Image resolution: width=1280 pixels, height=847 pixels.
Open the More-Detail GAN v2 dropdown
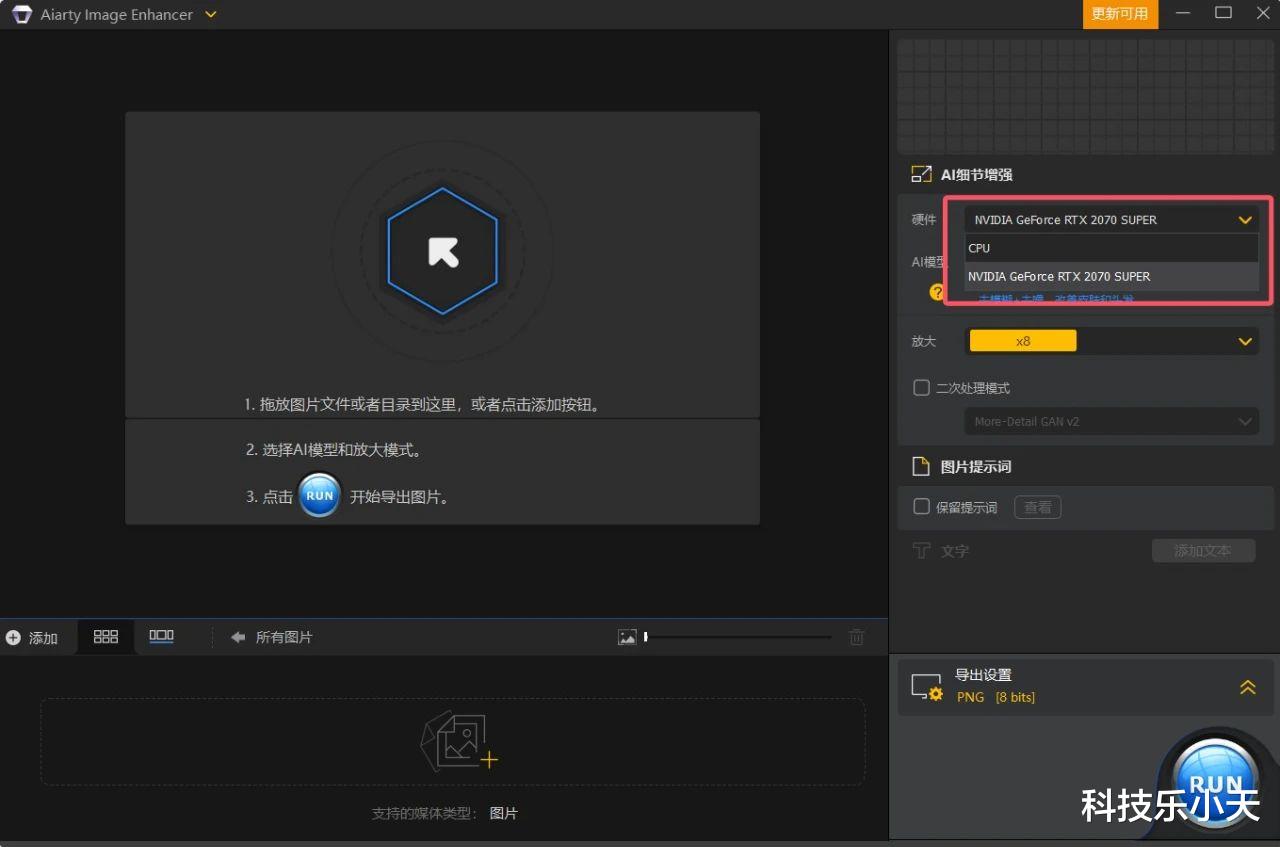[1111, 422]
